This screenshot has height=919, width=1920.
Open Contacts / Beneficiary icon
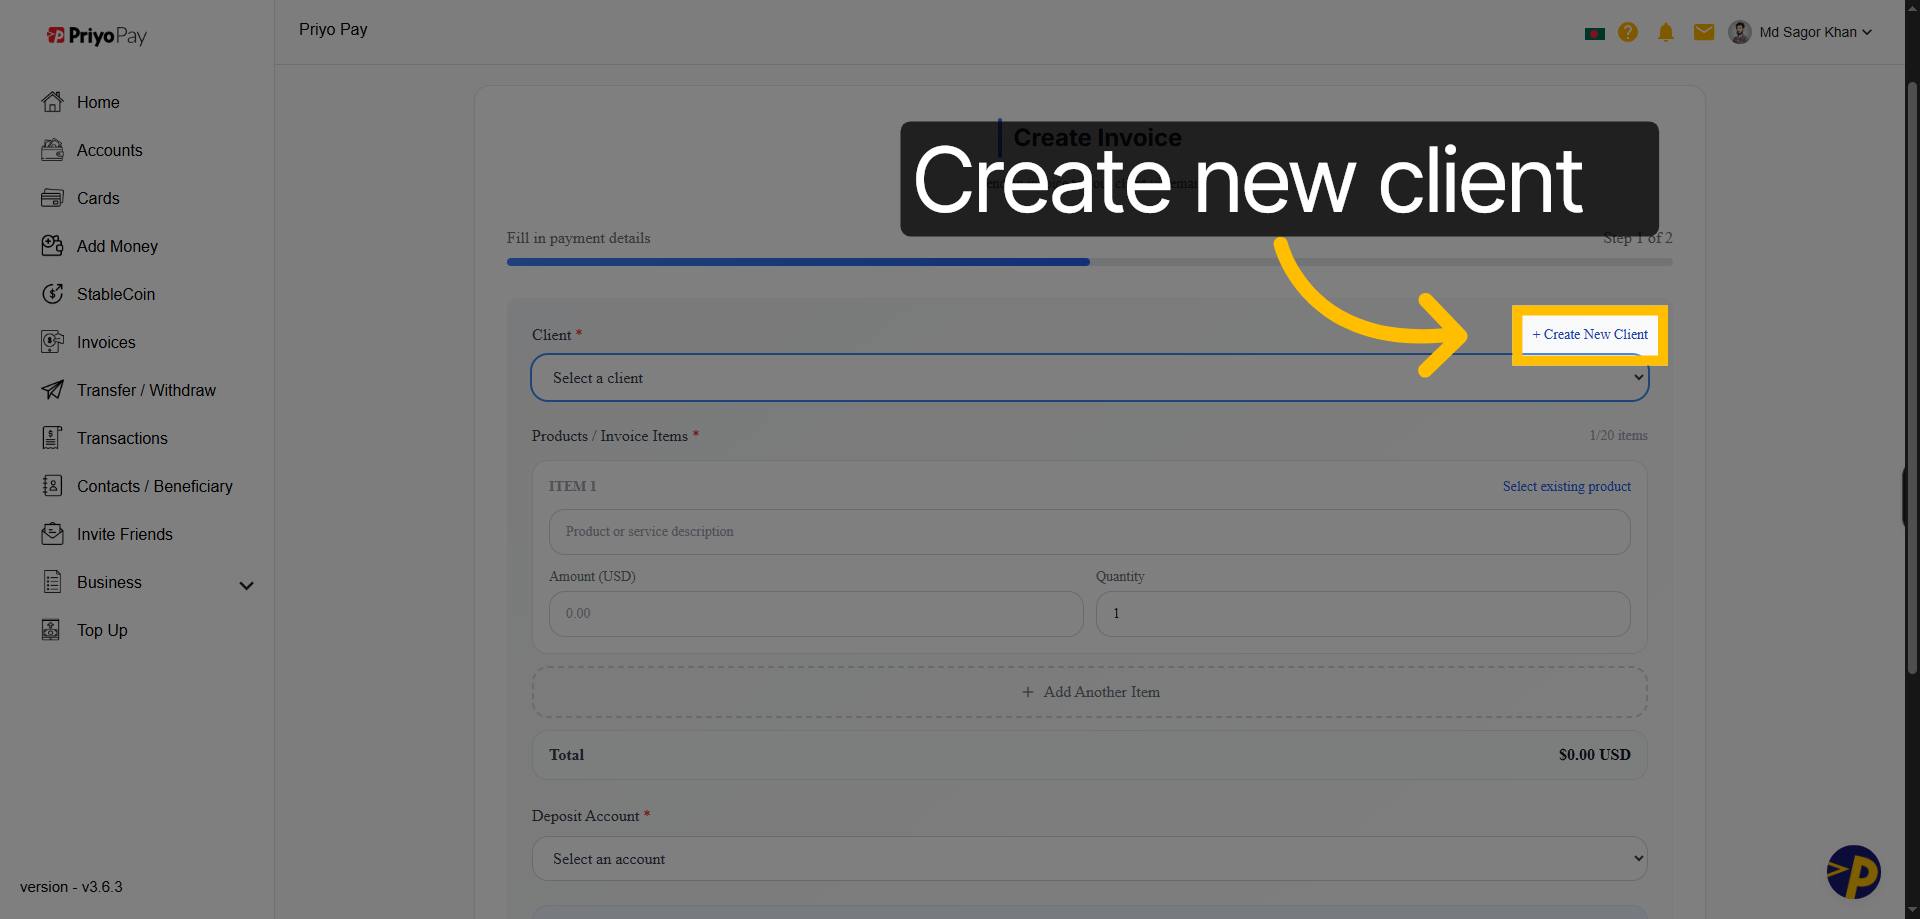coord(52,486)
